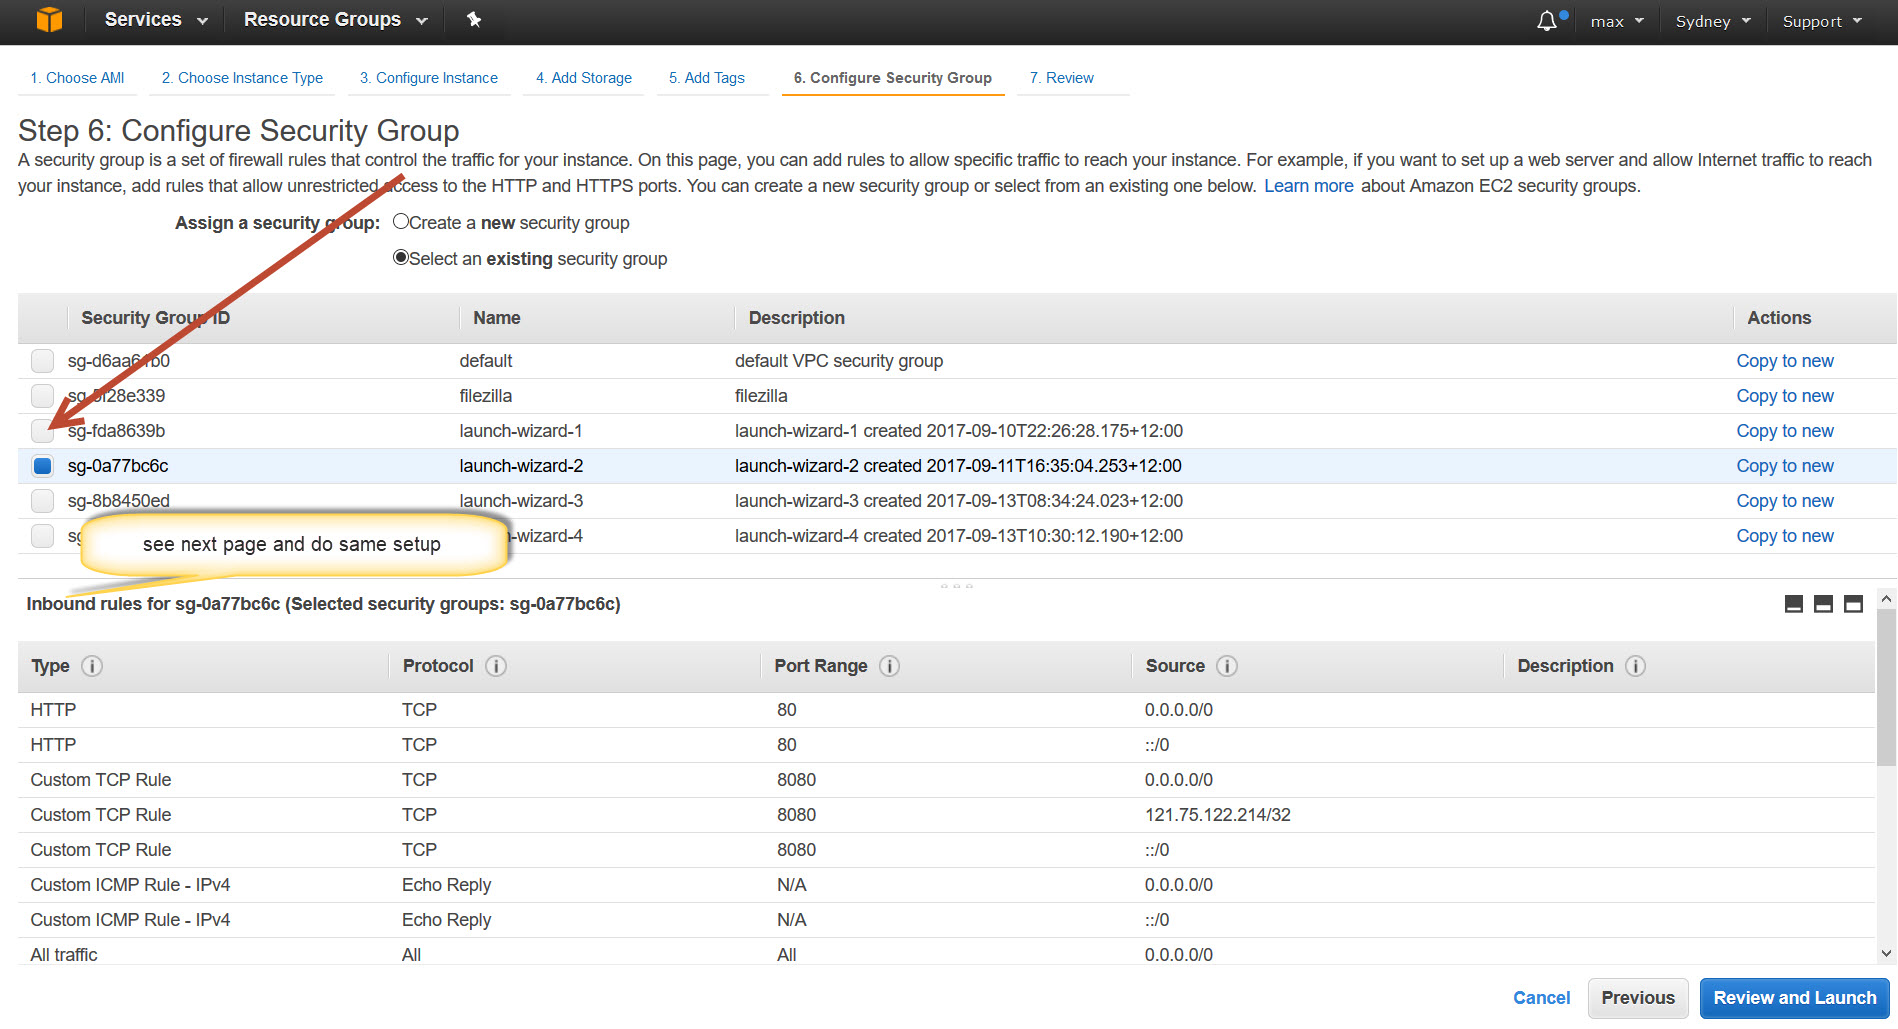The width and height of the screenshot is (1898, 1029).
Task: Expand the Resource Groups dropdown
Action: (335, 20)
